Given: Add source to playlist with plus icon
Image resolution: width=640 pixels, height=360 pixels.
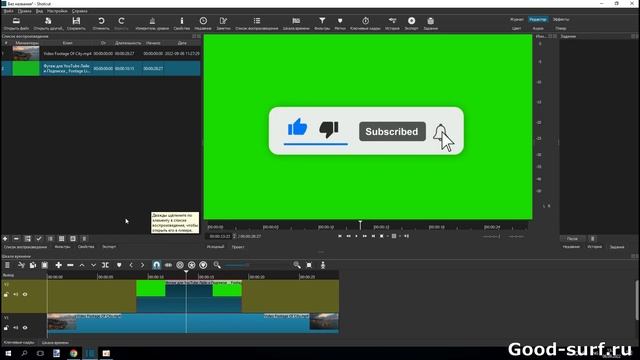Looking at the screenshot, I should 5,239.
